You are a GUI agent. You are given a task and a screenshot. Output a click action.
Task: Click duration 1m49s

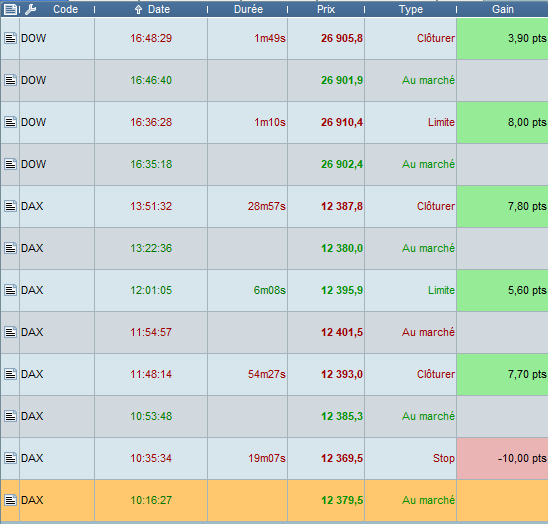click(x=270, y=38)
